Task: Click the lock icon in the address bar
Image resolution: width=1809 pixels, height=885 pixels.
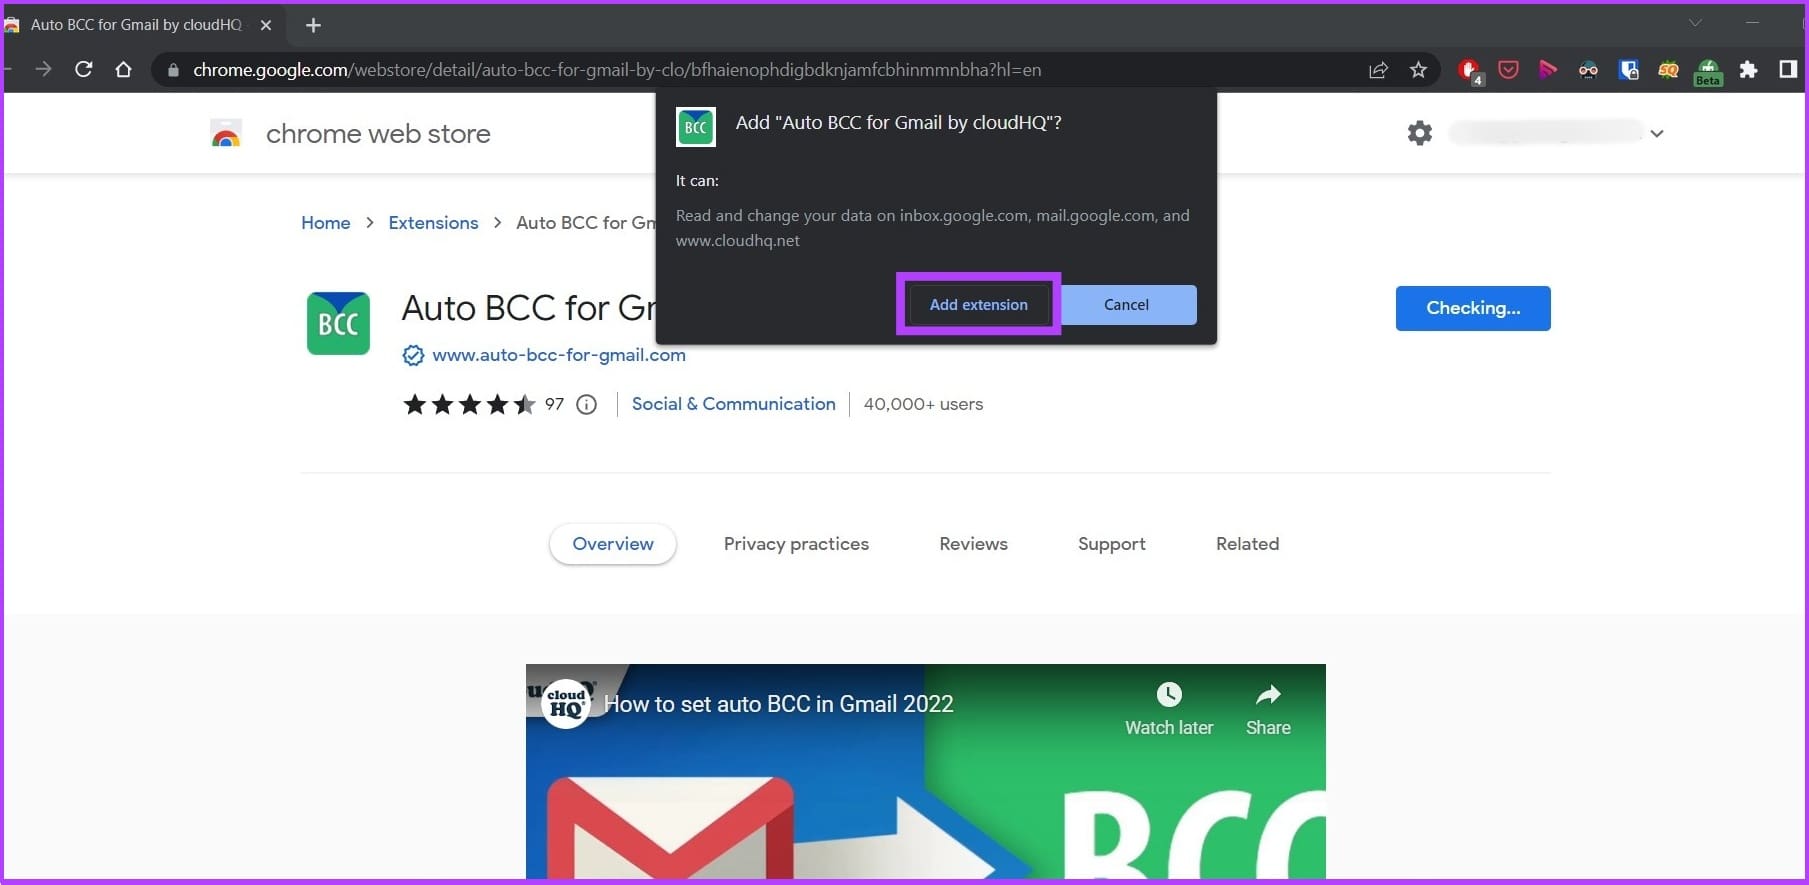Action: click(173, 70)
